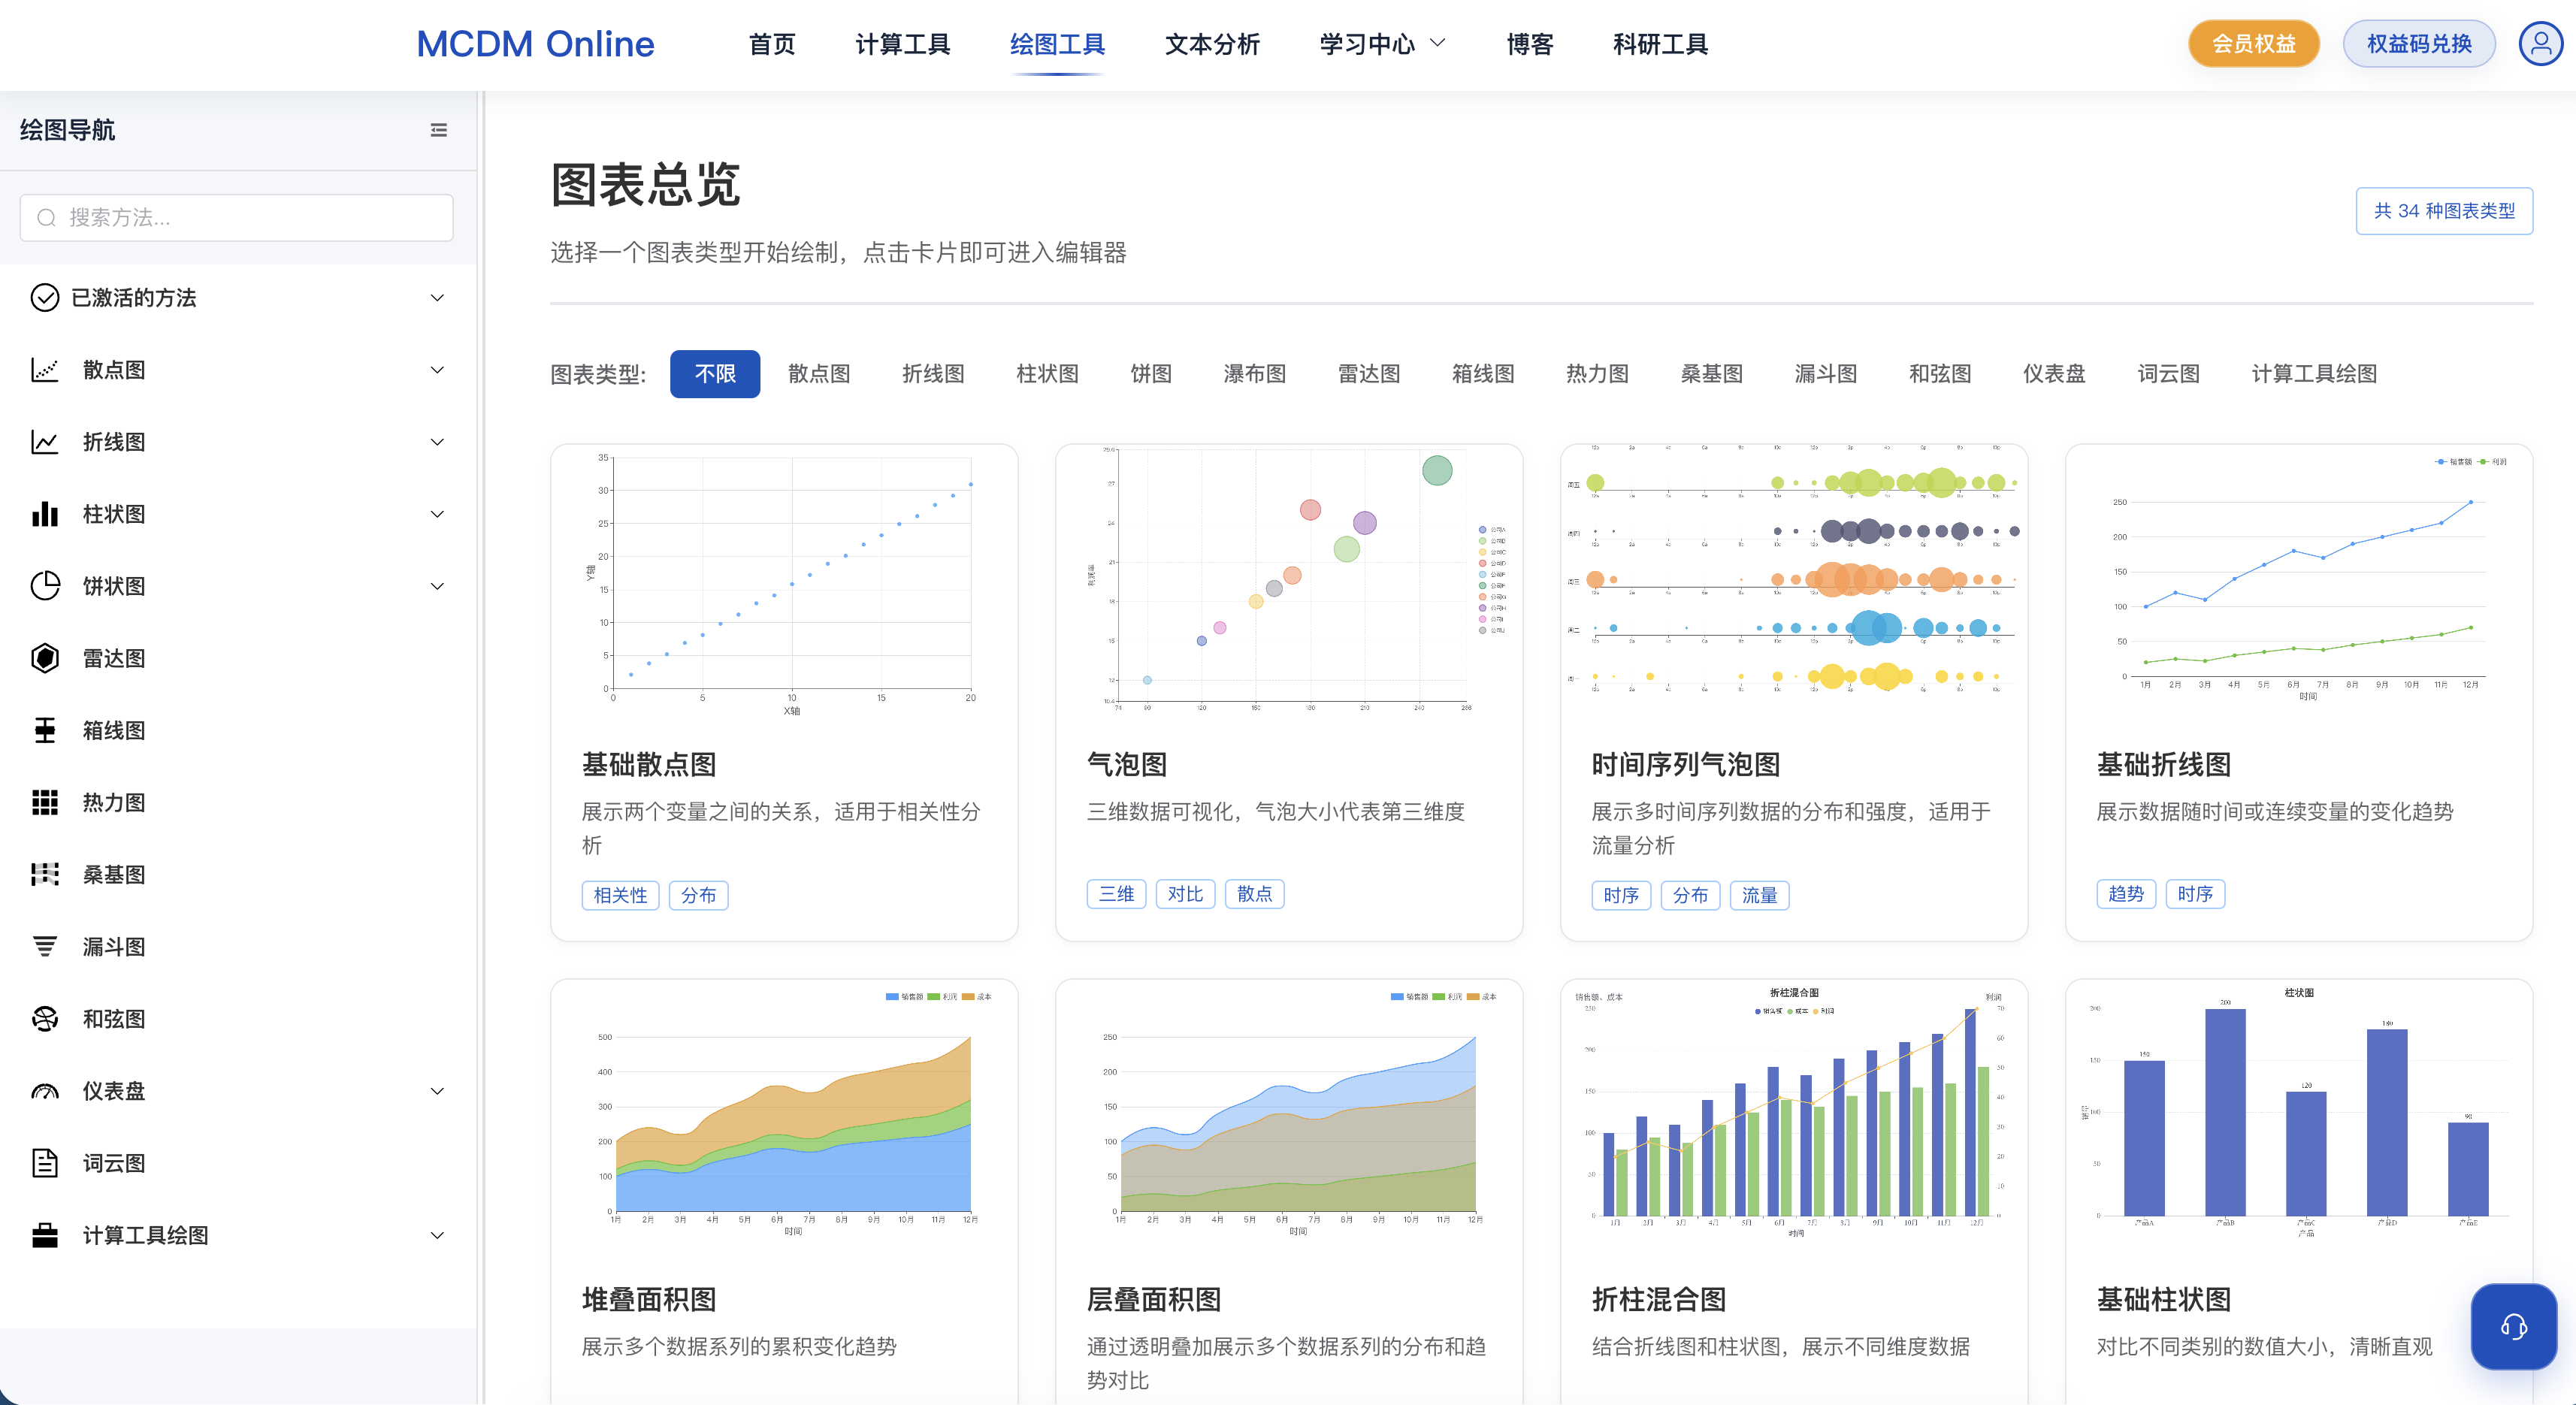Click the 雷达图 hexagon icon in sidebar
Screen dimensions: 2576x1405
coord(44,658)
